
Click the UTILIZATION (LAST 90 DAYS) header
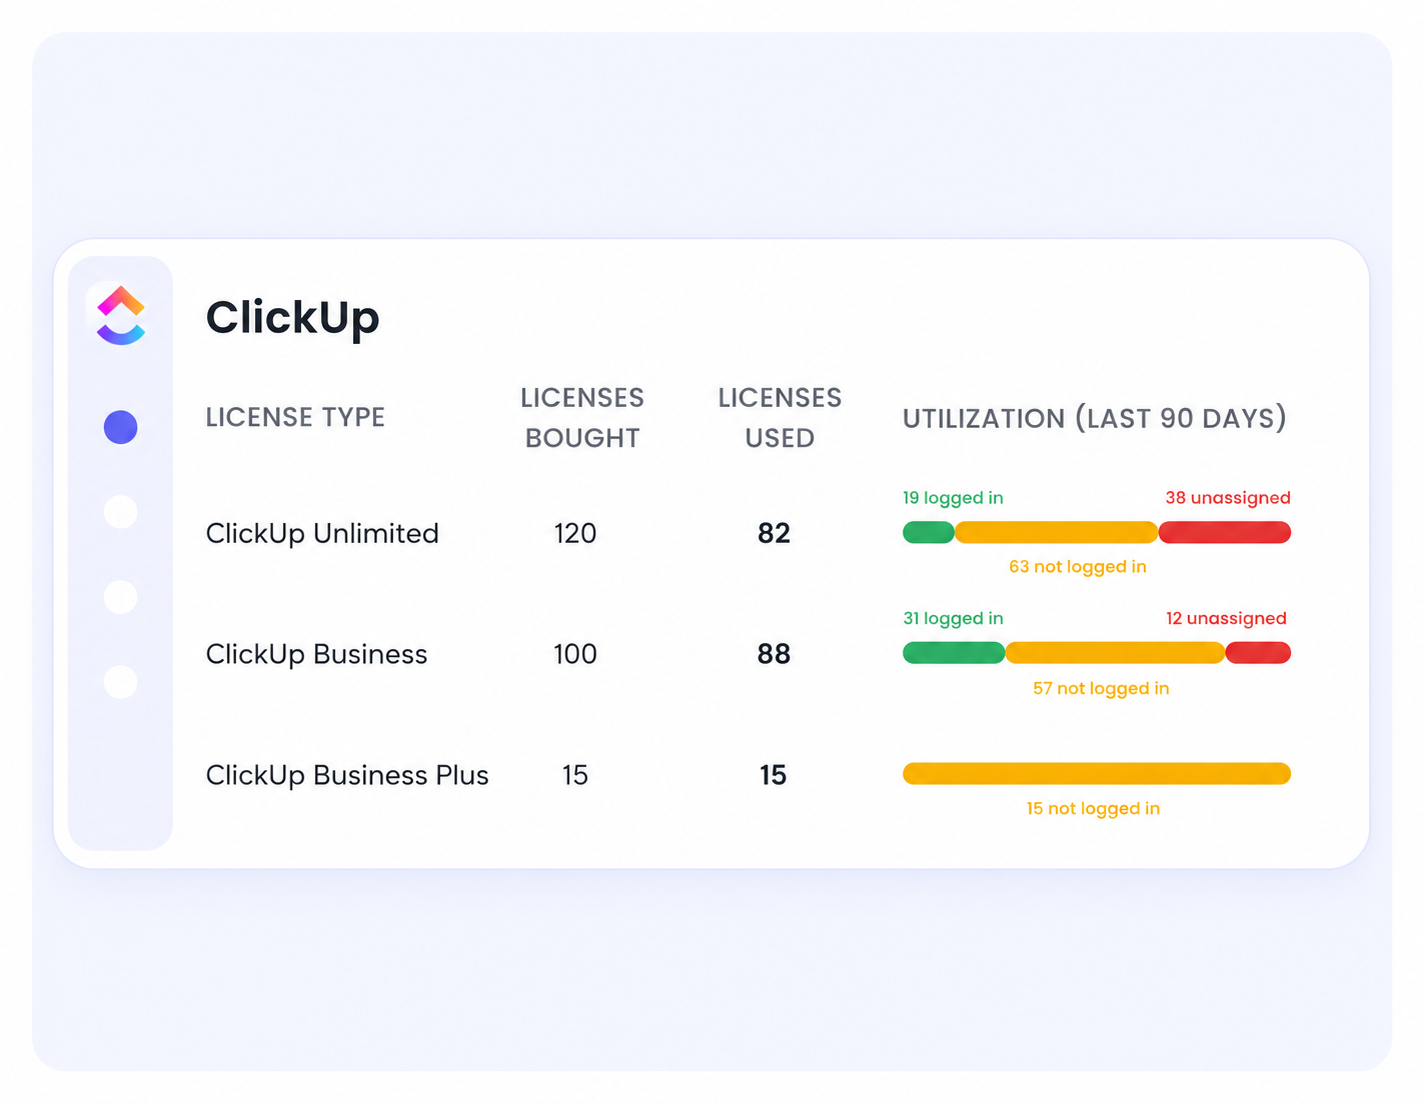1095,418
